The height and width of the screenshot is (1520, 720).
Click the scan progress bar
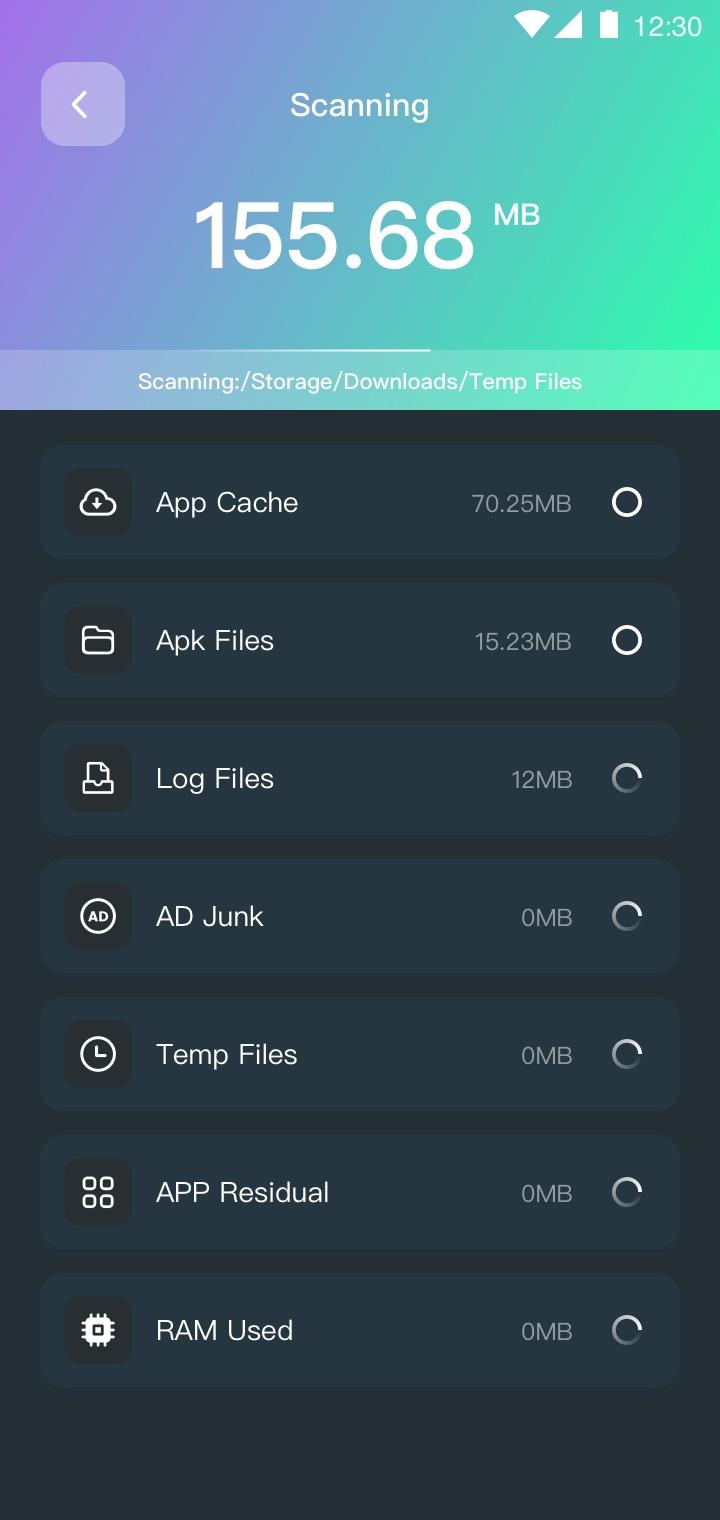pyautogui.click(x=360, y=350)
